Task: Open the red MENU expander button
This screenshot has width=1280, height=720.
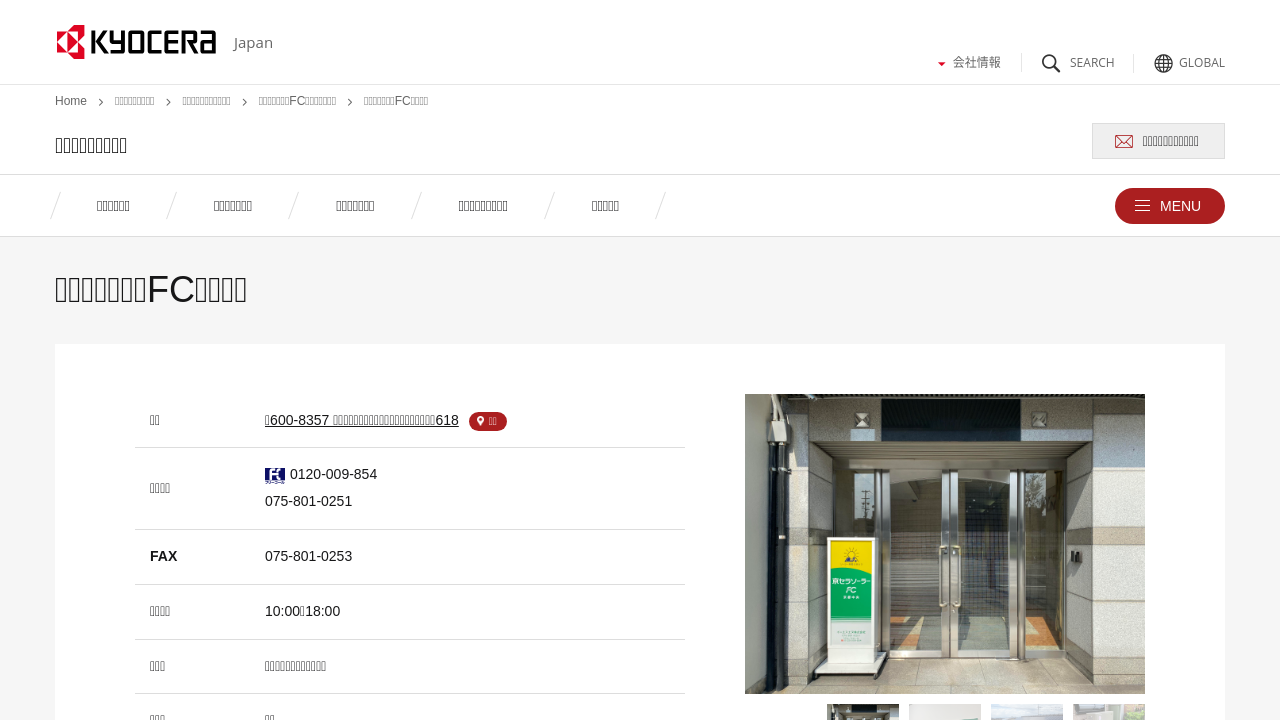Action: click(x=1169, y=206)
